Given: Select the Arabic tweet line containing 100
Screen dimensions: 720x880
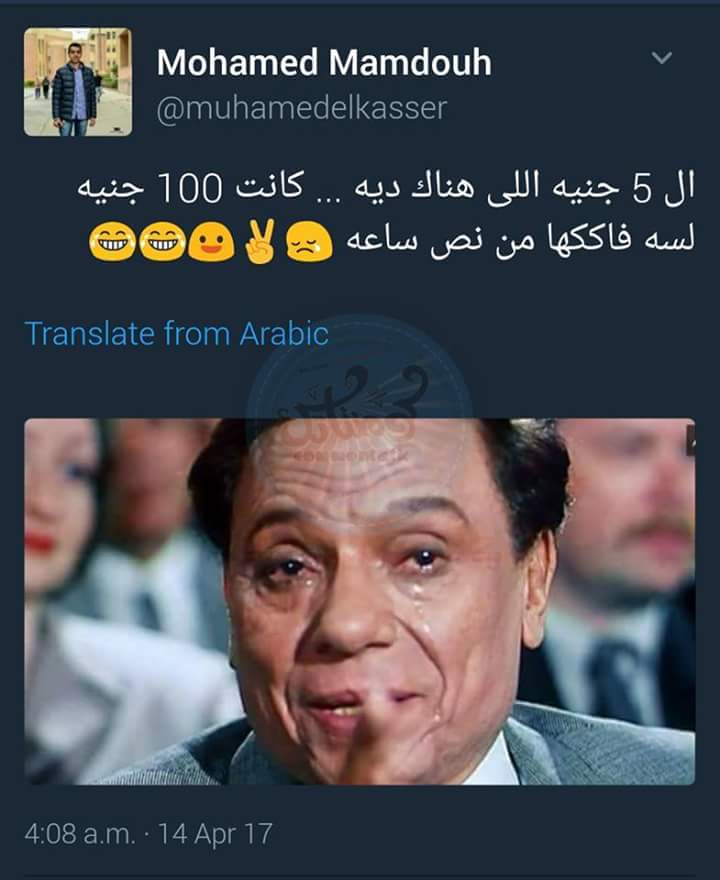Looking at the screenshot, I should 386,188.
